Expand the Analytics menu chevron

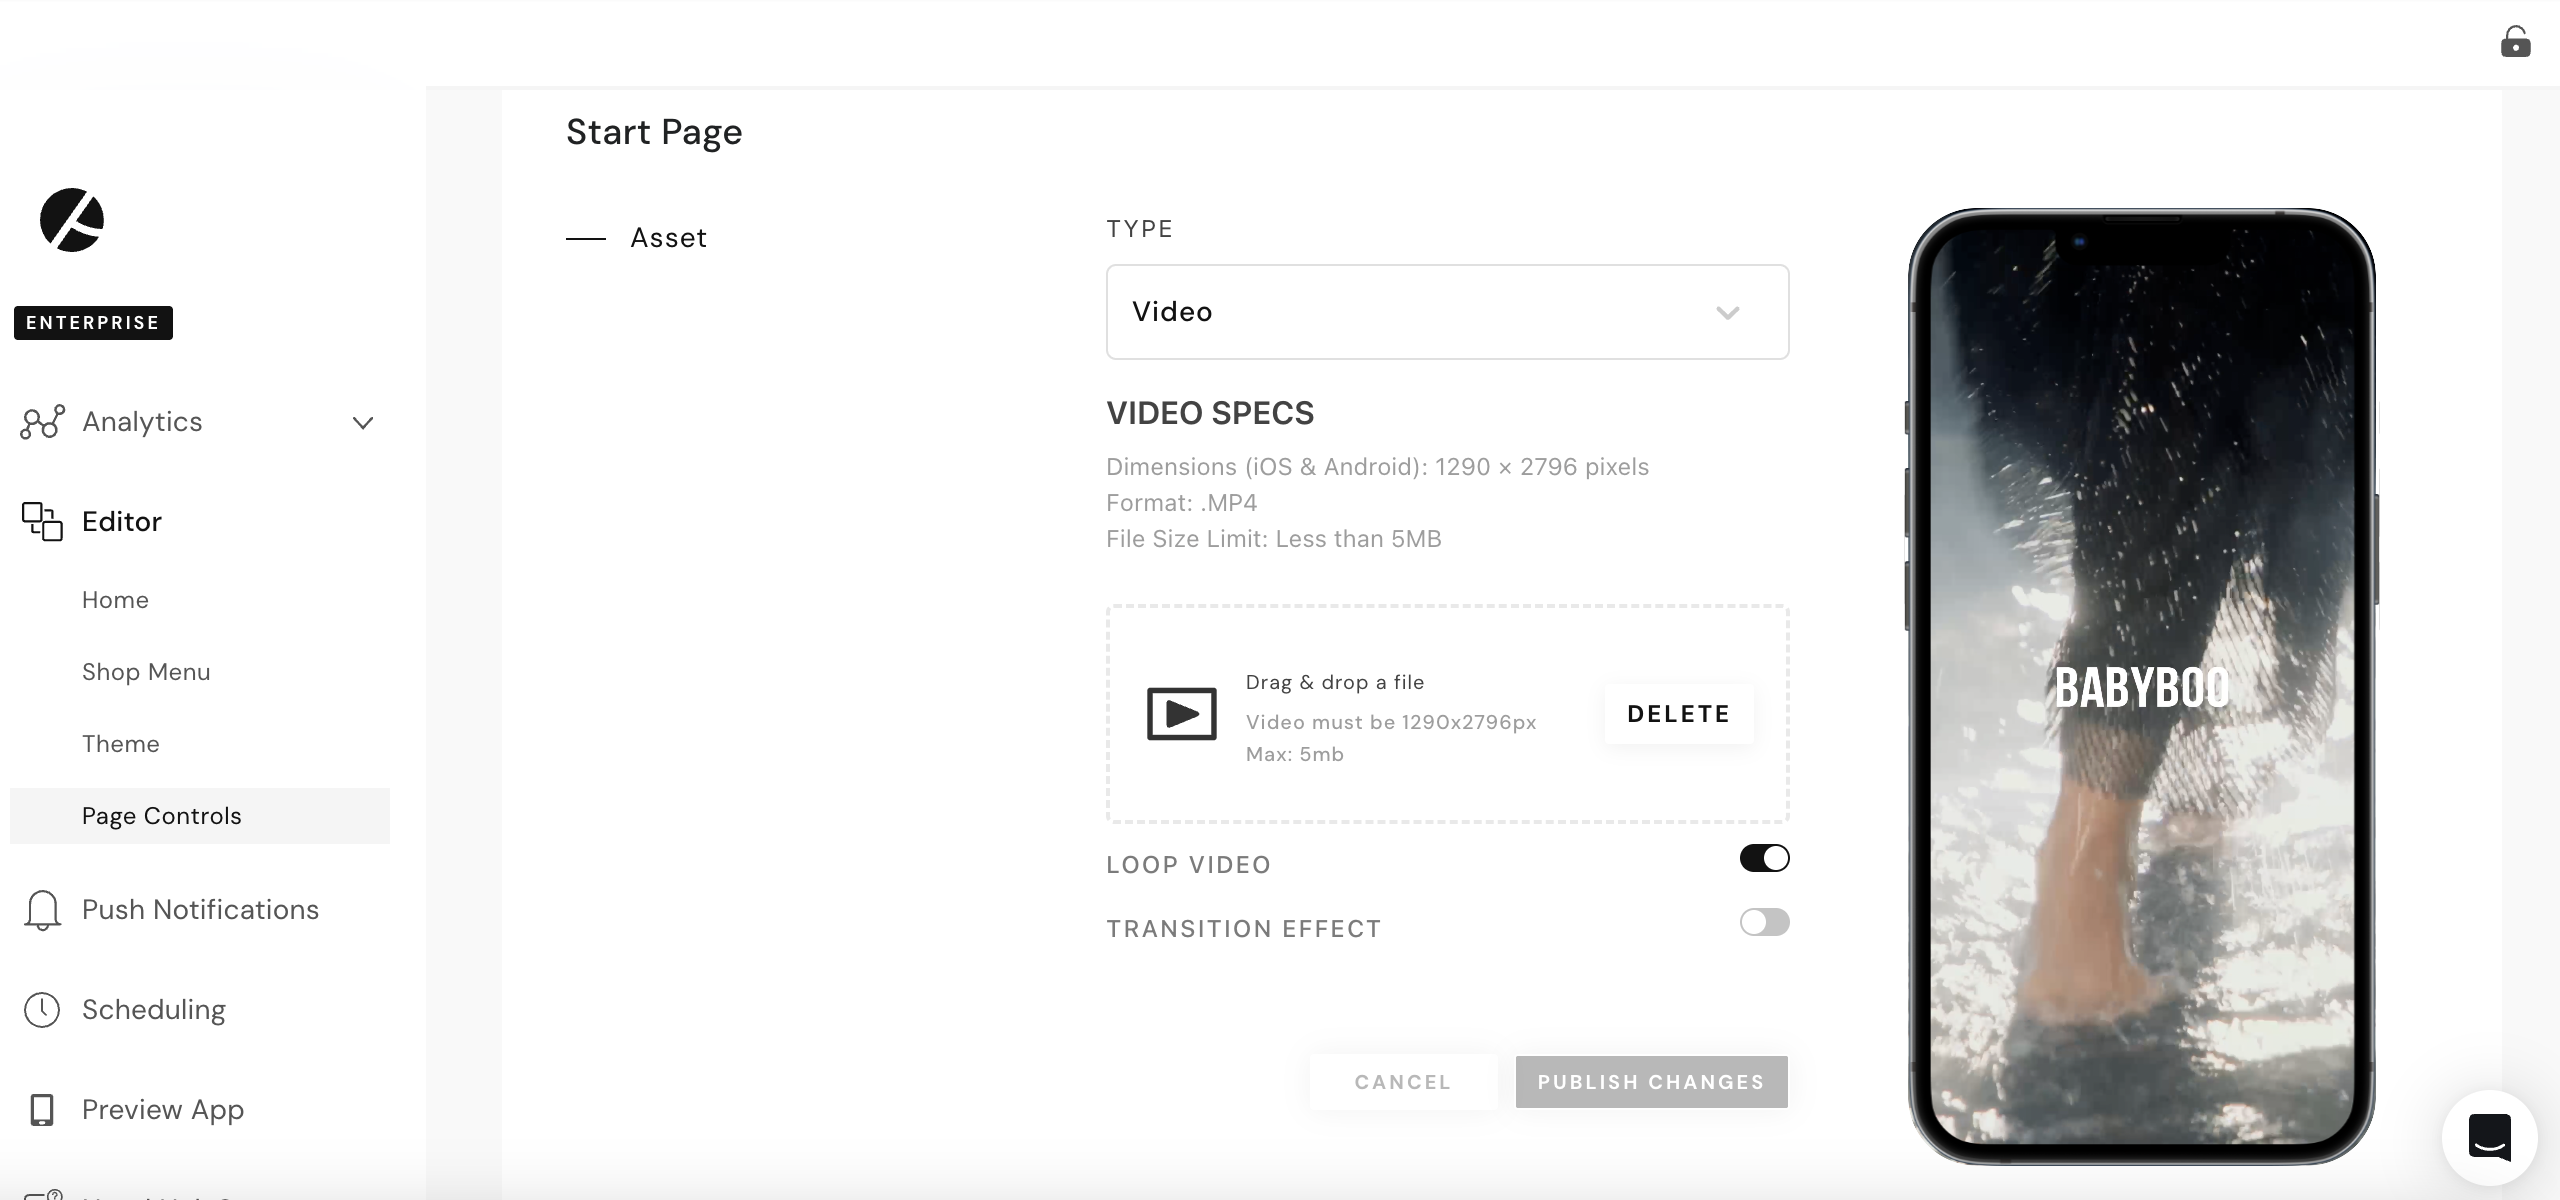tap(363, 423)
